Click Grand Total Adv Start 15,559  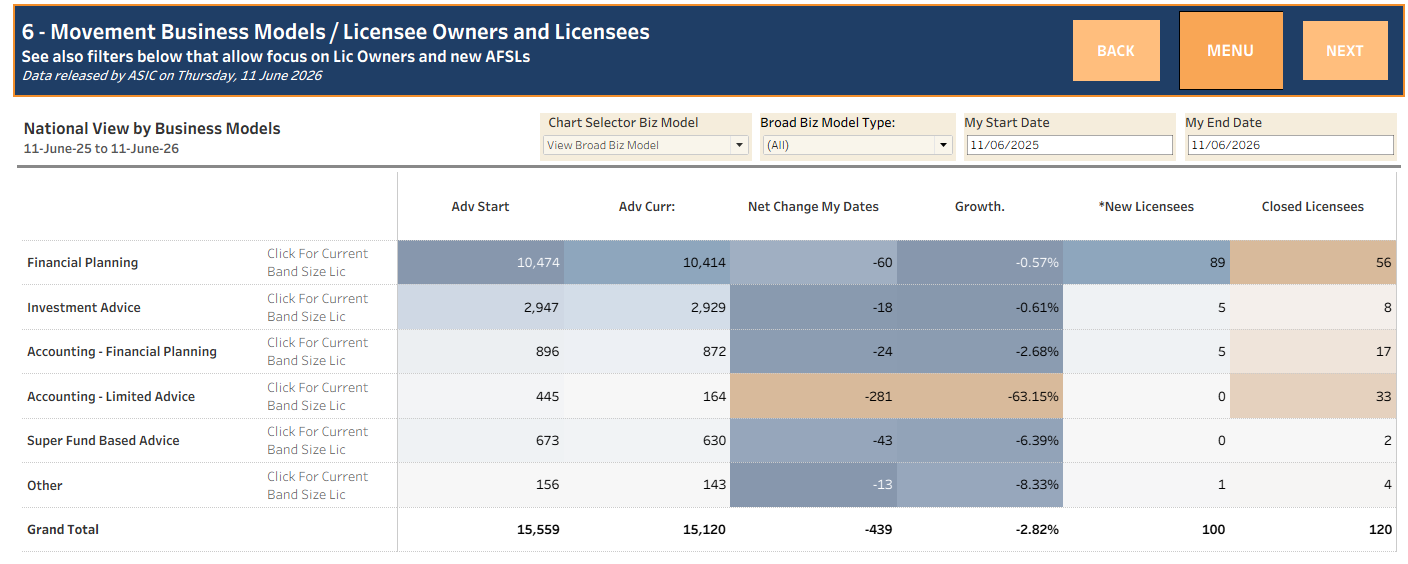(x=481, y=529)
